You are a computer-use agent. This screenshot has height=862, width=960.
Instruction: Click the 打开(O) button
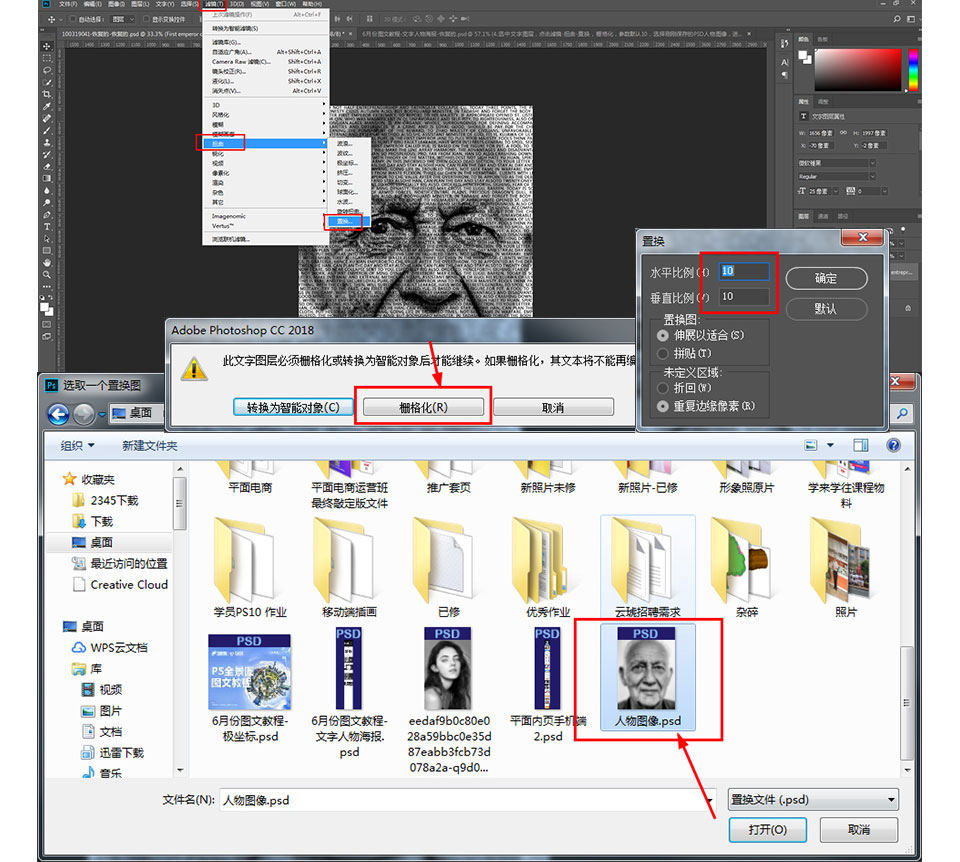click(x=767, y=830)
